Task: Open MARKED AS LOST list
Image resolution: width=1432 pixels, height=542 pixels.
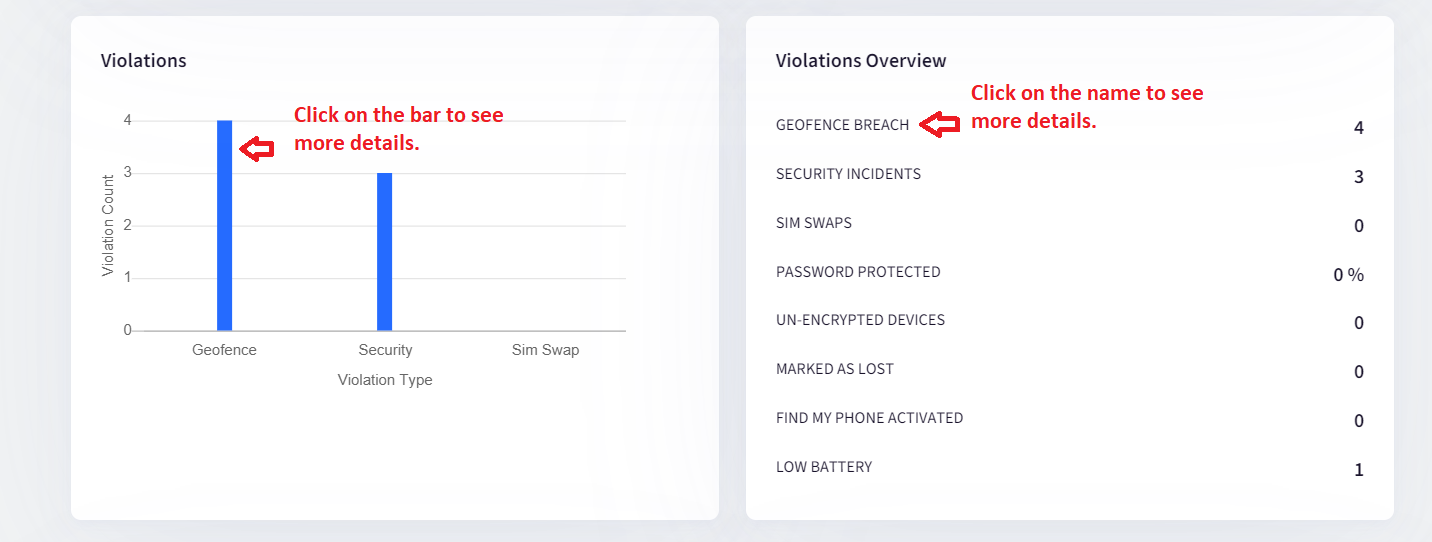Action: pyautogui.click(x=835, y=370)
